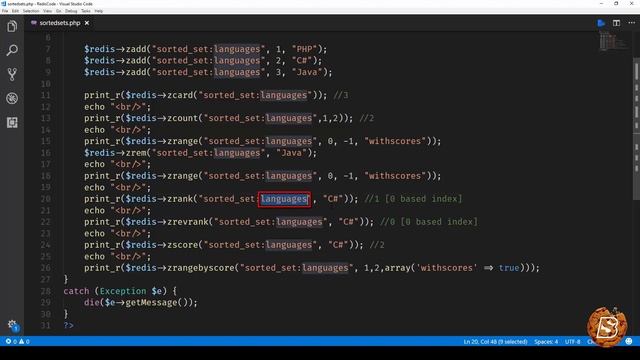Click line number 20 in the gutter
640x360 pixels.
pyautogui.click(x=46, y=199)
